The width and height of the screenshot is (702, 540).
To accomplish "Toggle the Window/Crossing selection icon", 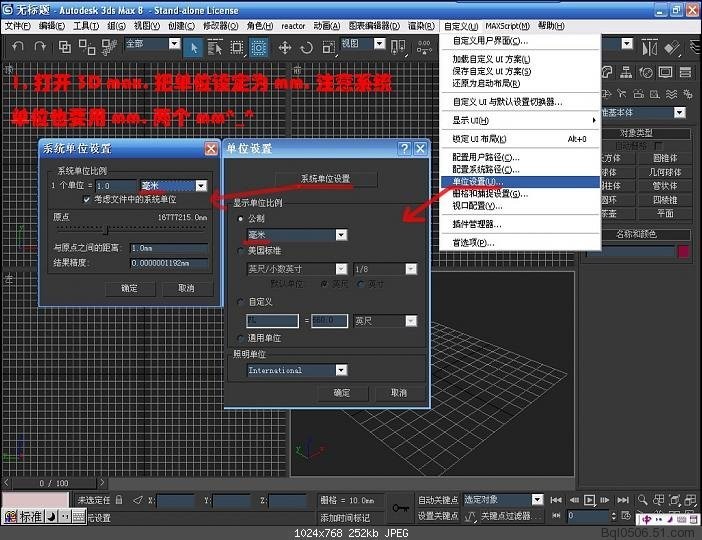I will point(259,47).
